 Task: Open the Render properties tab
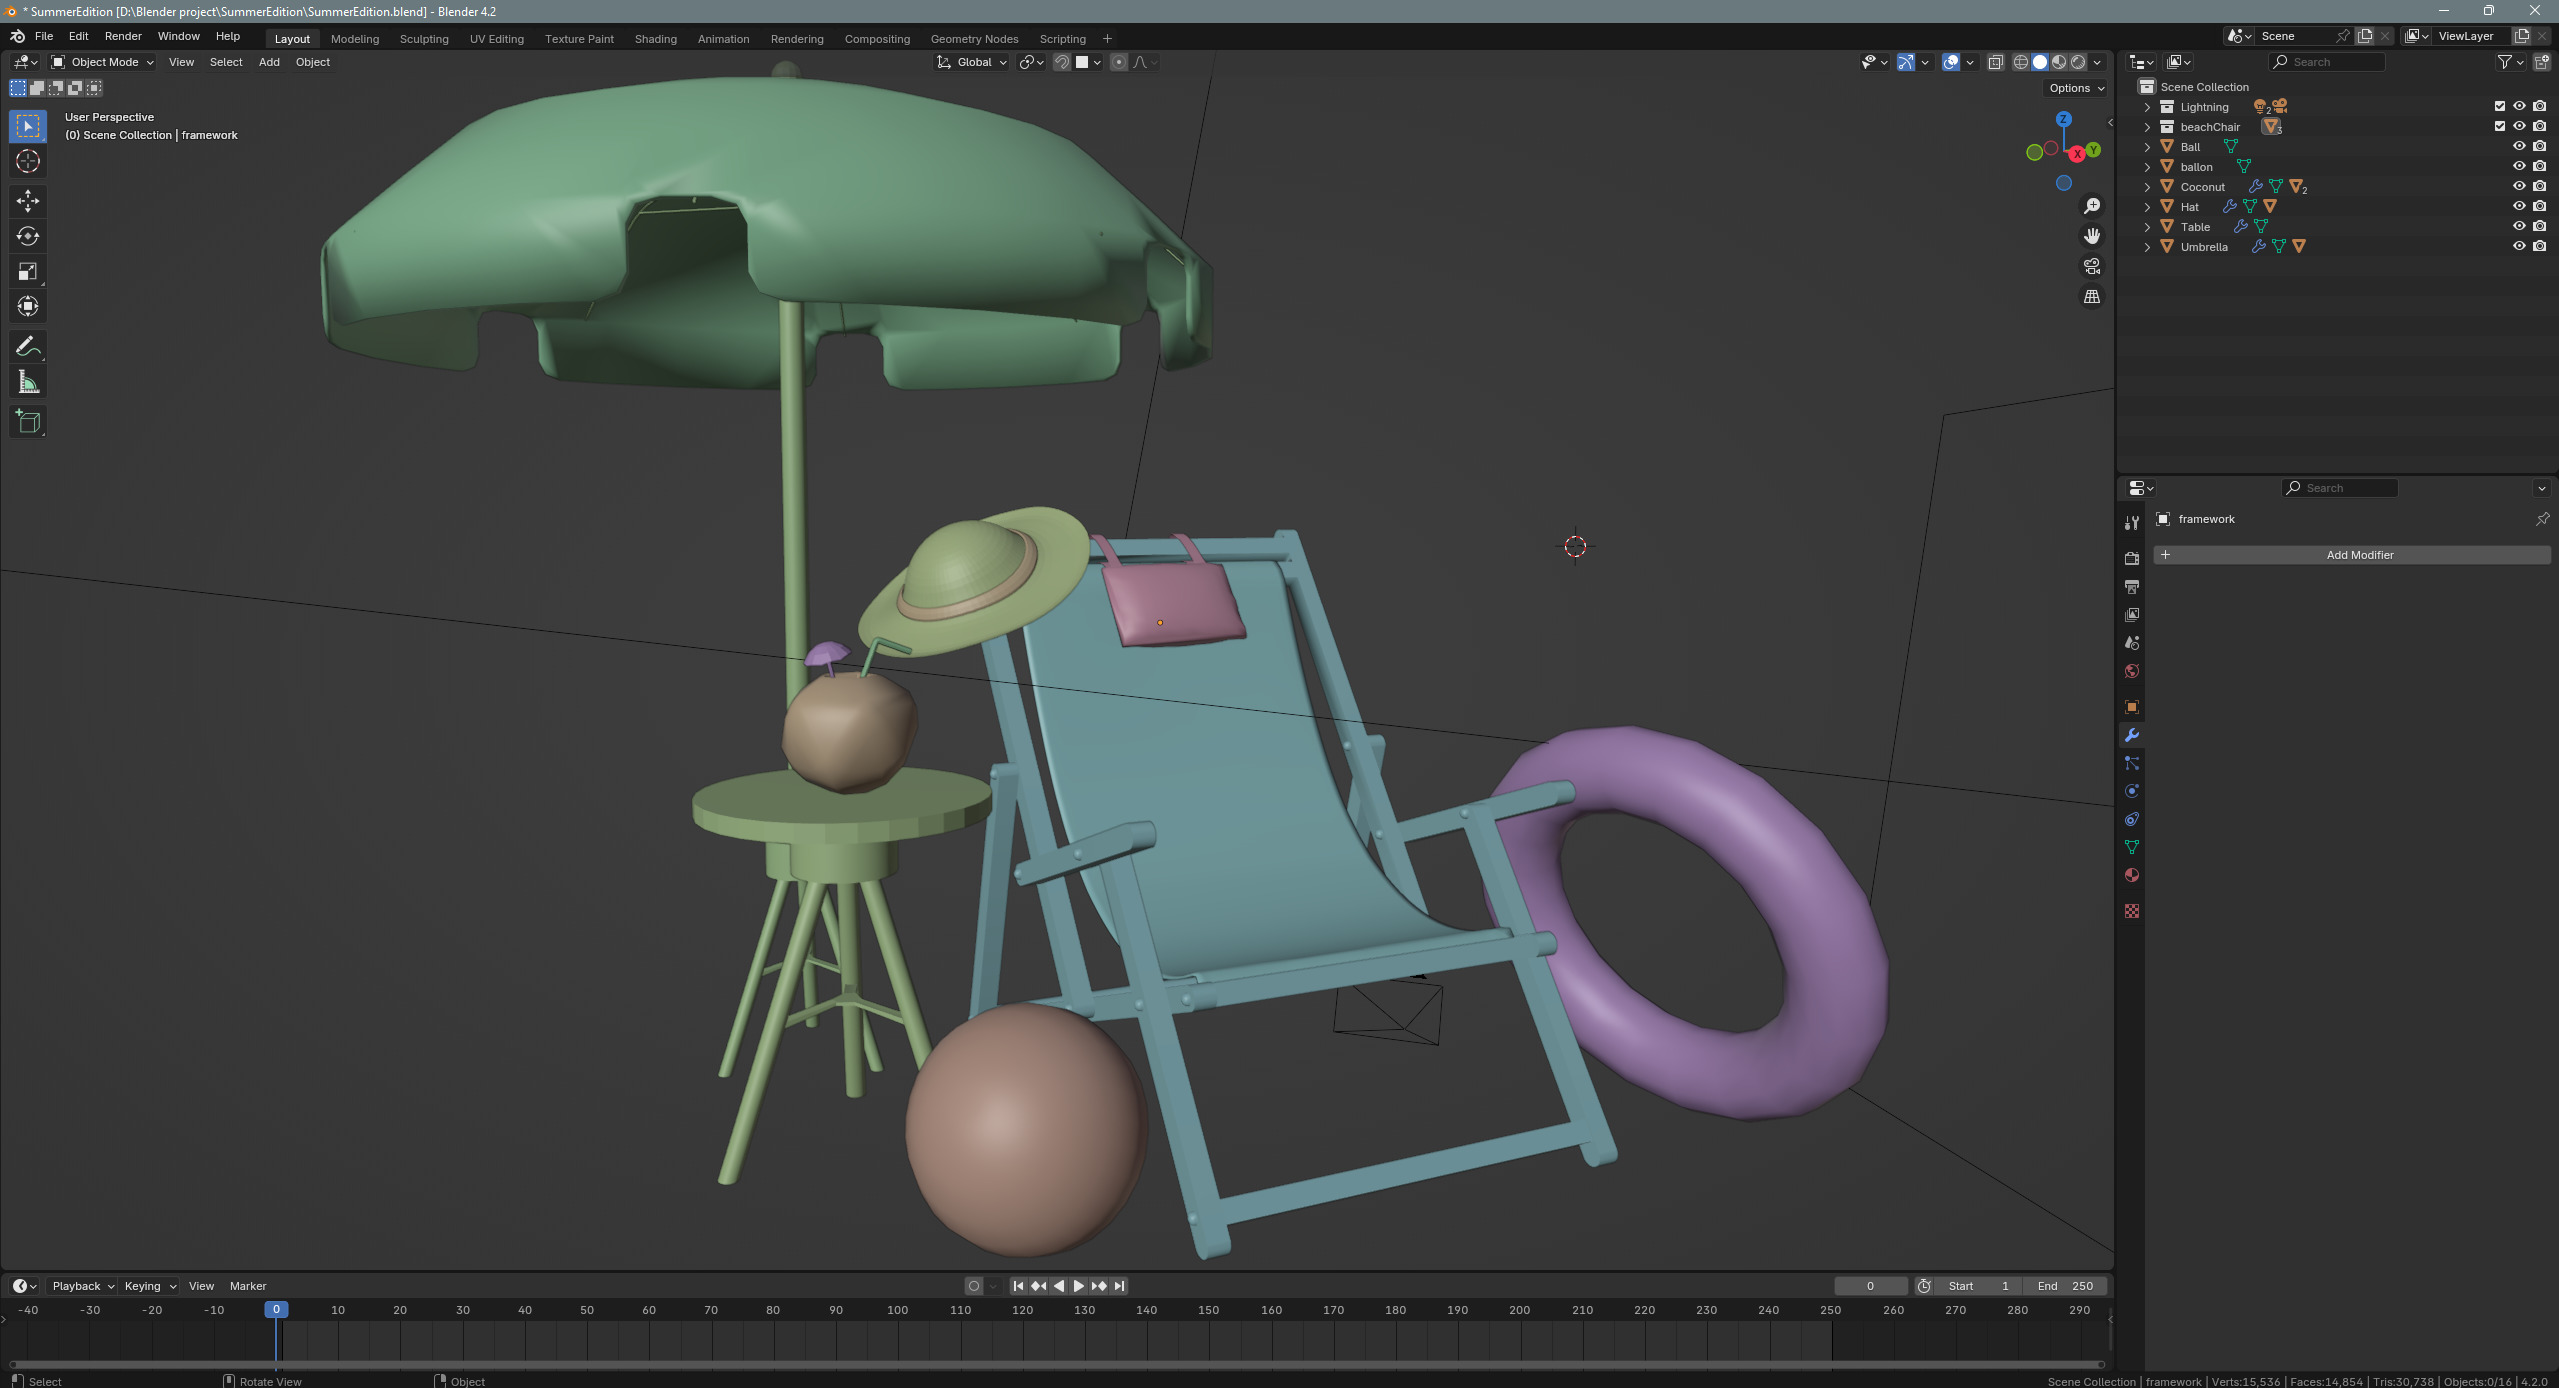click(x=2132, y=558)
